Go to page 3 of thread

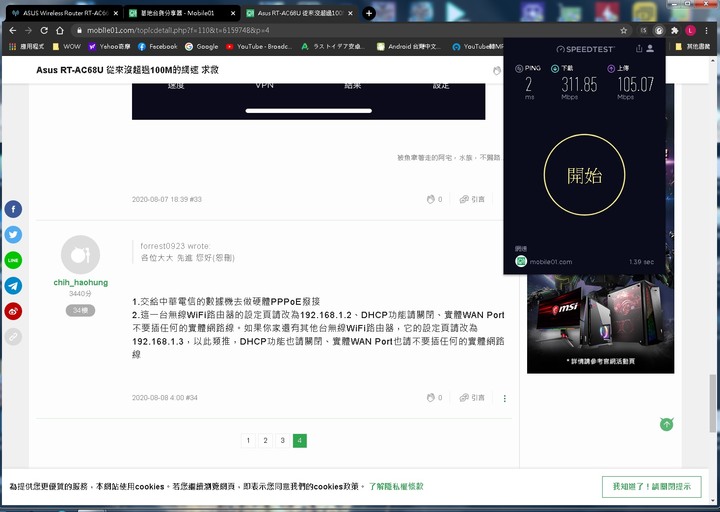[282, 440]
